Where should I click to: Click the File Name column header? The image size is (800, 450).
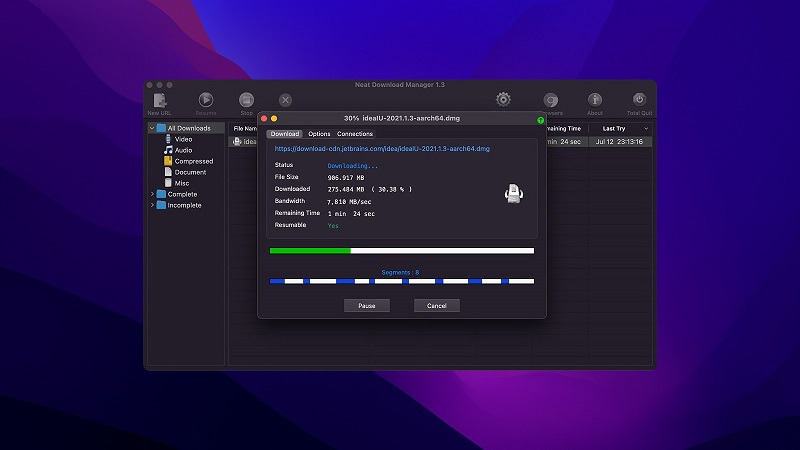[x=245, y=129]
